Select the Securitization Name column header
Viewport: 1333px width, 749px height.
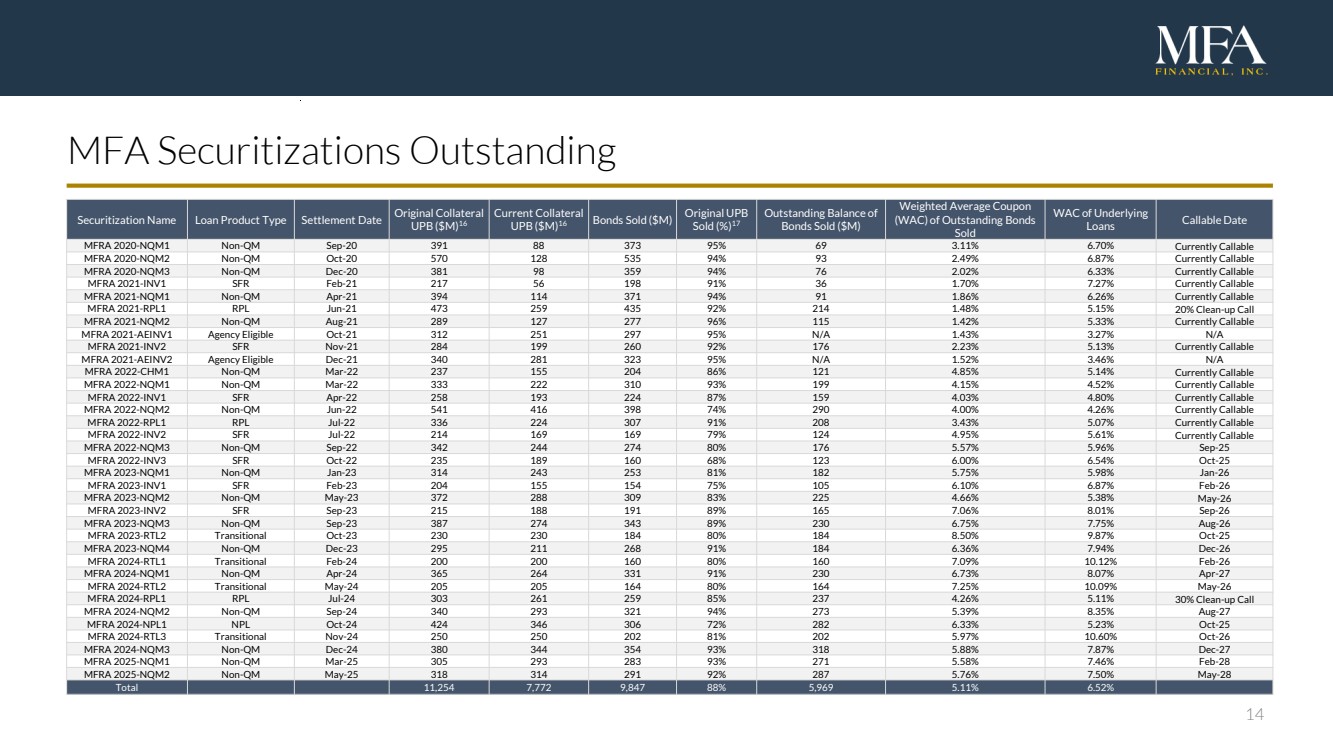[x=127, y=220]
